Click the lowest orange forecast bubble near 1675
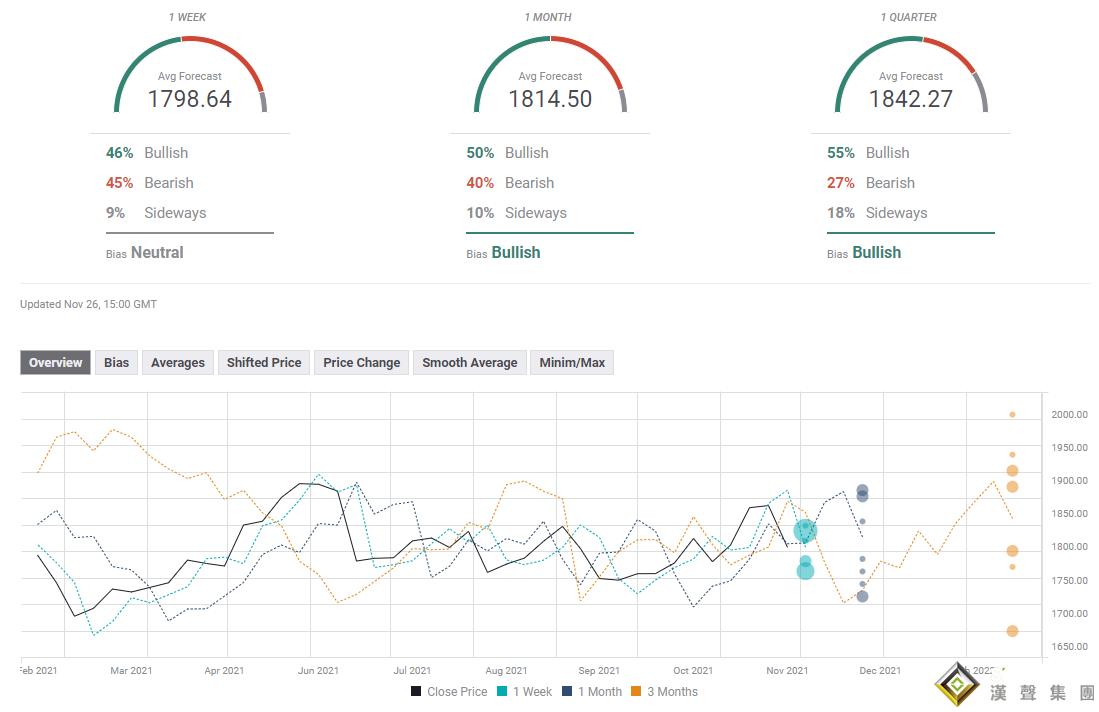 click(1012, 631)
